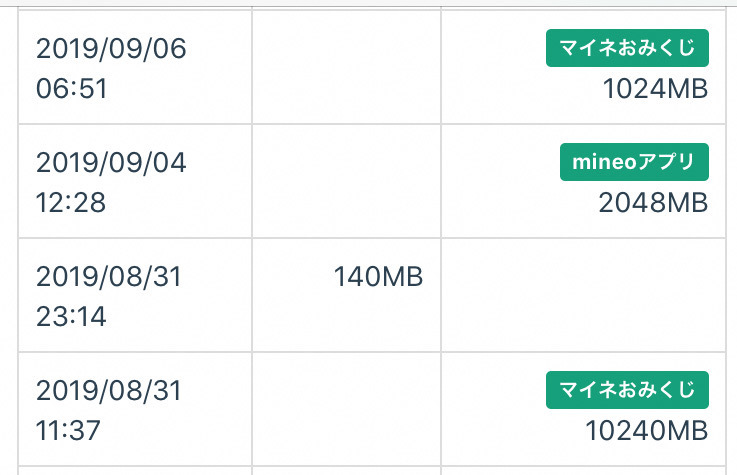Click the 06:51 time
Image resolution: width=737 pixels, height=475 pixels.
pos(71,89)
